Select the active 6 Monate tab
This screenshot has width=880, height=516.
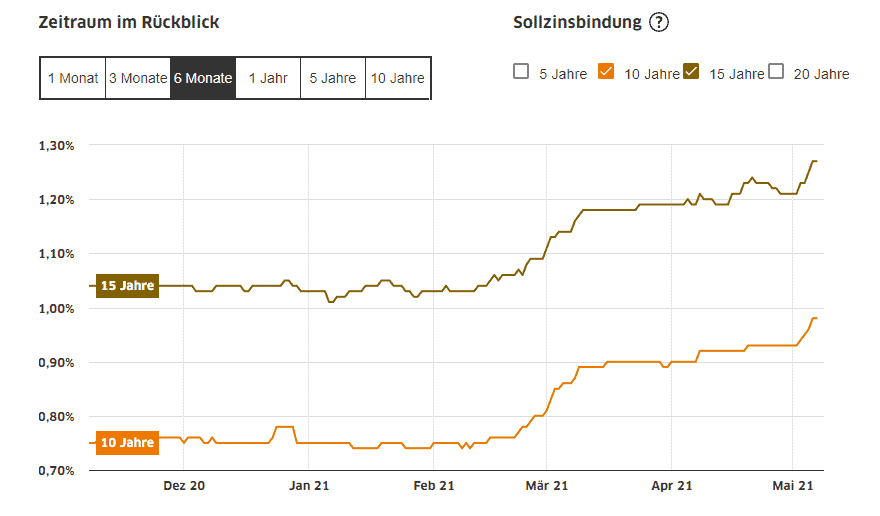[203, 78]
